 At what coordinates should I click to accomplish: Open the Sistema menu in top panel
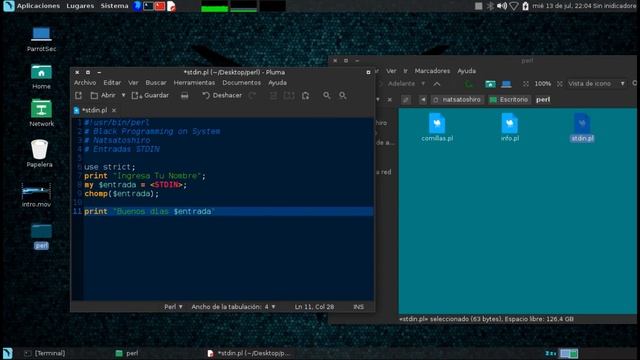pyautogui.click(x=114, y=6)
